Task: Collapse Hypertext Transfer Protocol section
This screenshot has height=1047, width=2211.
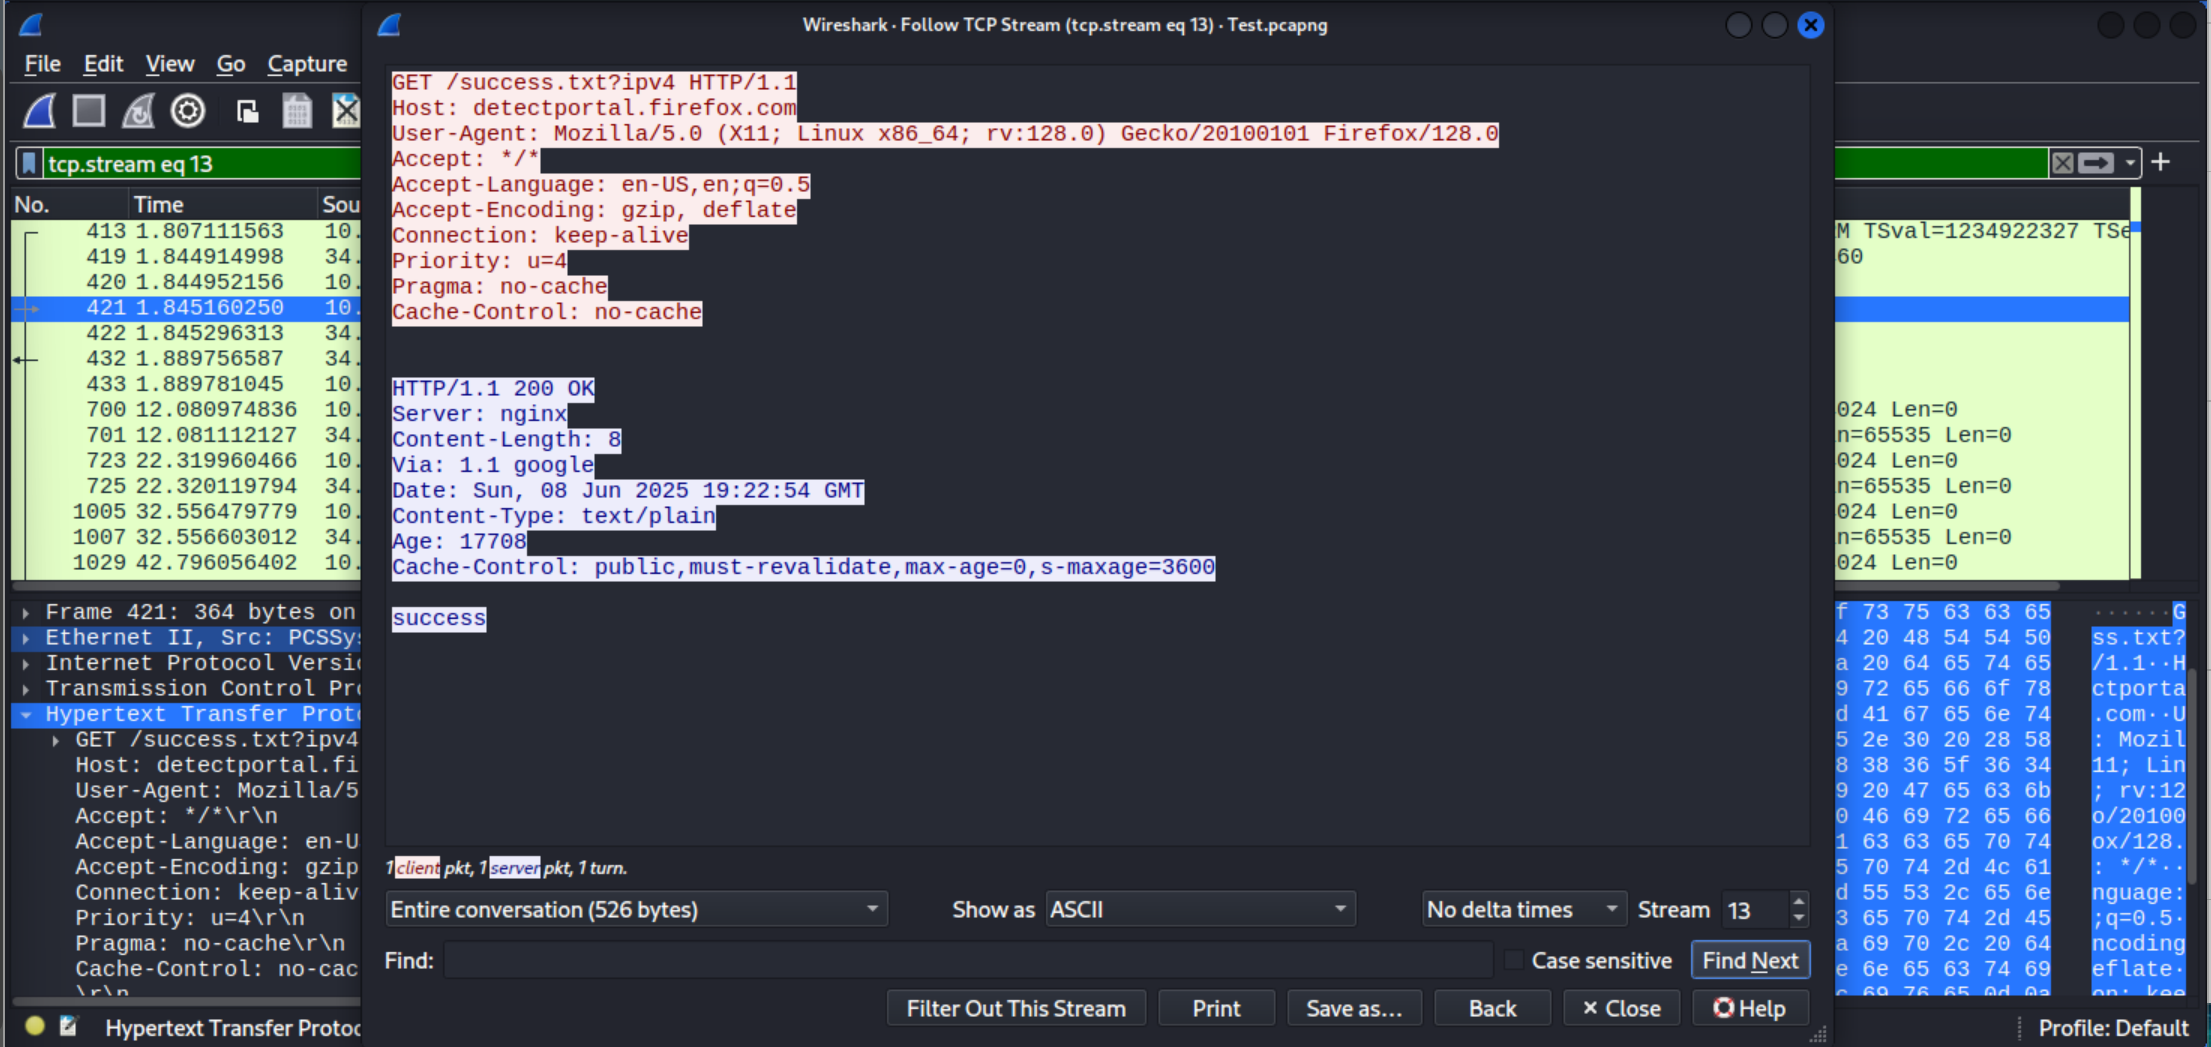Action: click(x=26, y=715)
